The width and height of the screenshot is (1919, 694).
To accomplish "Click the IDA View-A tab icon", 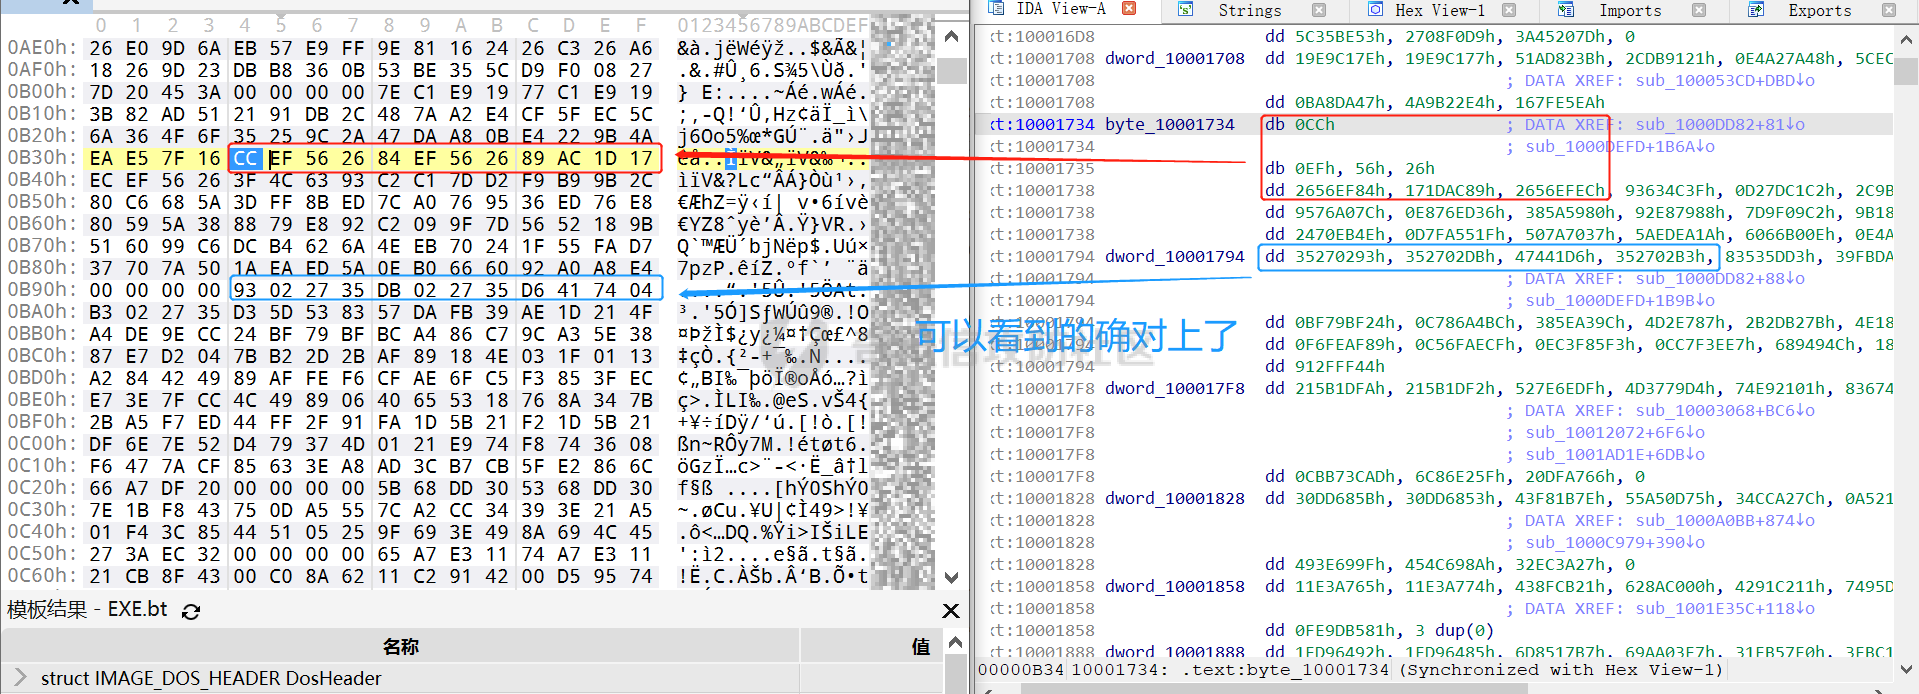I will [x=996, y=9].
